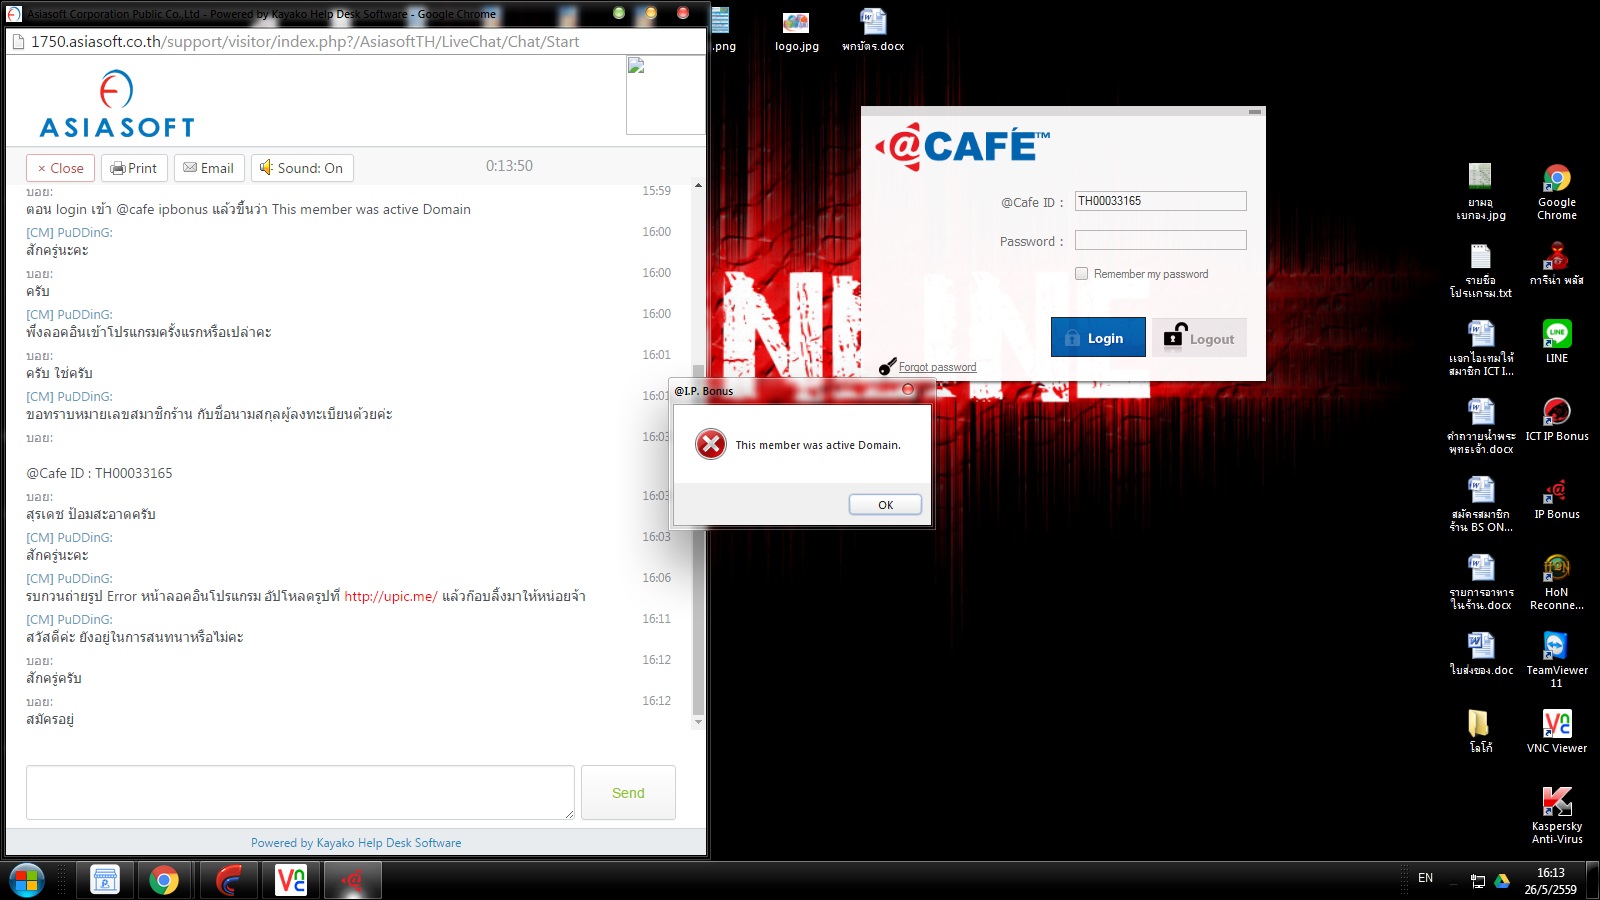Switch to VNC Viewer in the taskbar
This screenshot has height=900, width=1600.
291,880
